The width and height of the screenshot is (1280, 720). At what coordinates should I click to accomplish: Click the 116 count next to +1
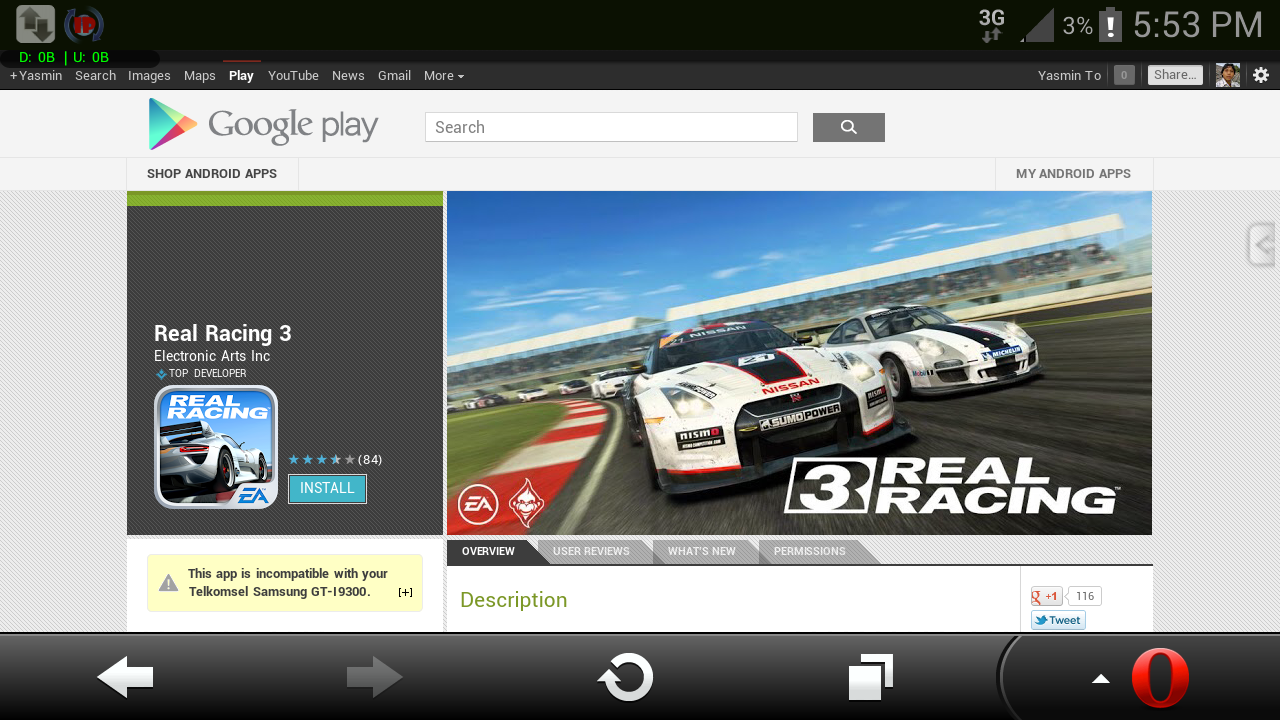(1085, 596)
